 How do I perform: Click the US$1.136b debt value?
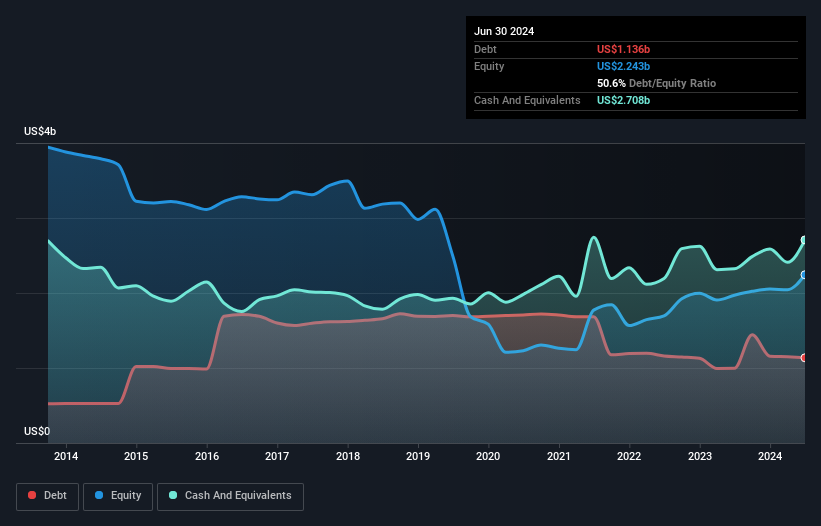click(x=623, y=49)
